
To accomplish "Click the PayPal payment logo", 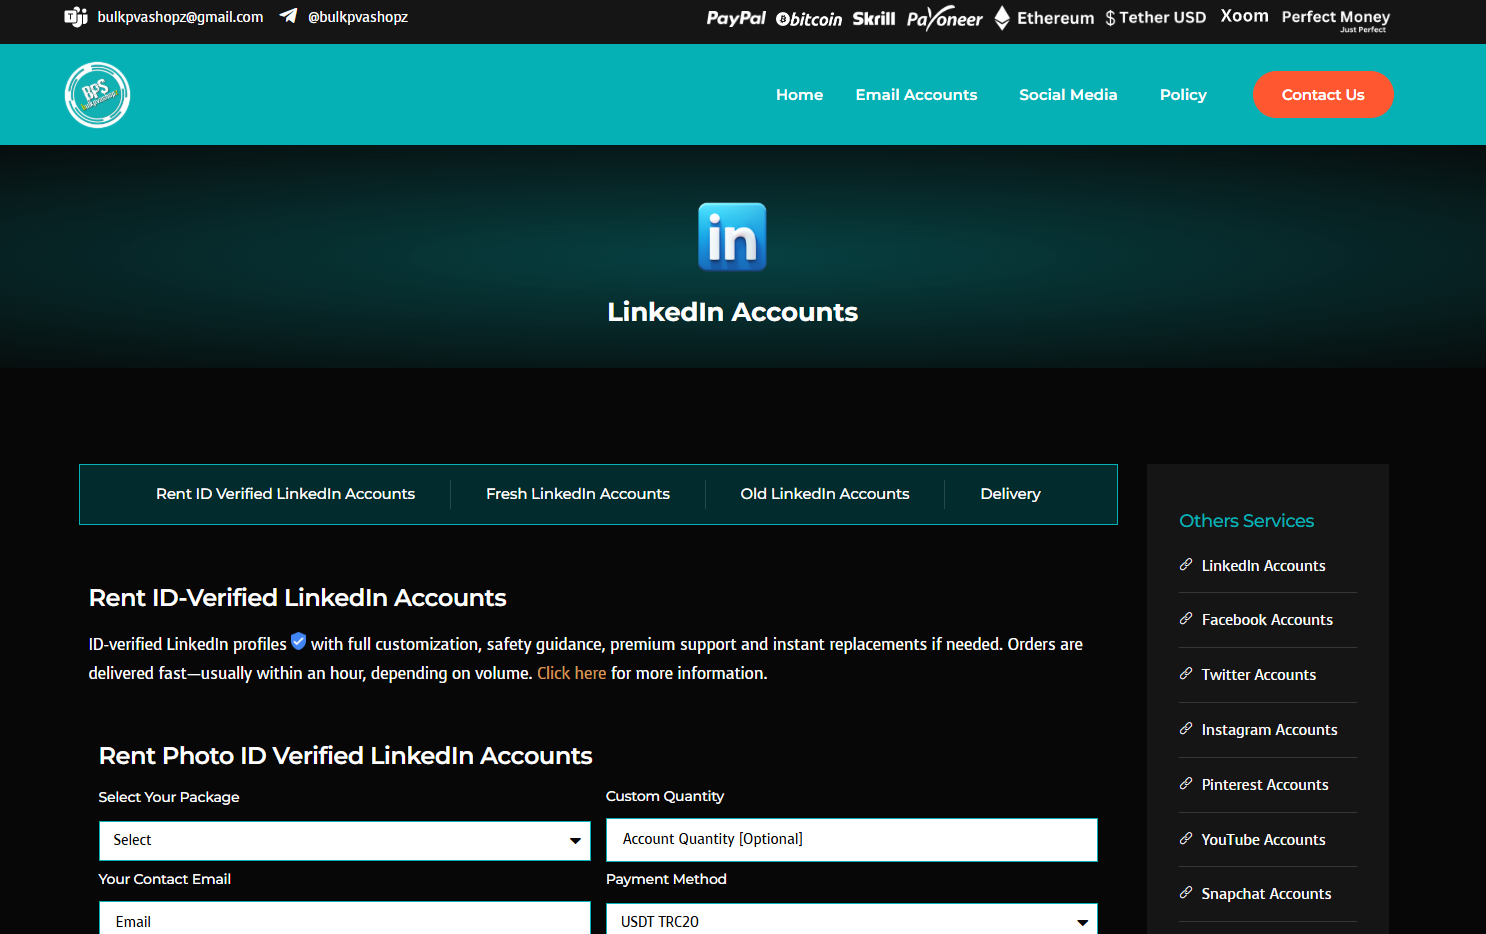I will point(736,18).
